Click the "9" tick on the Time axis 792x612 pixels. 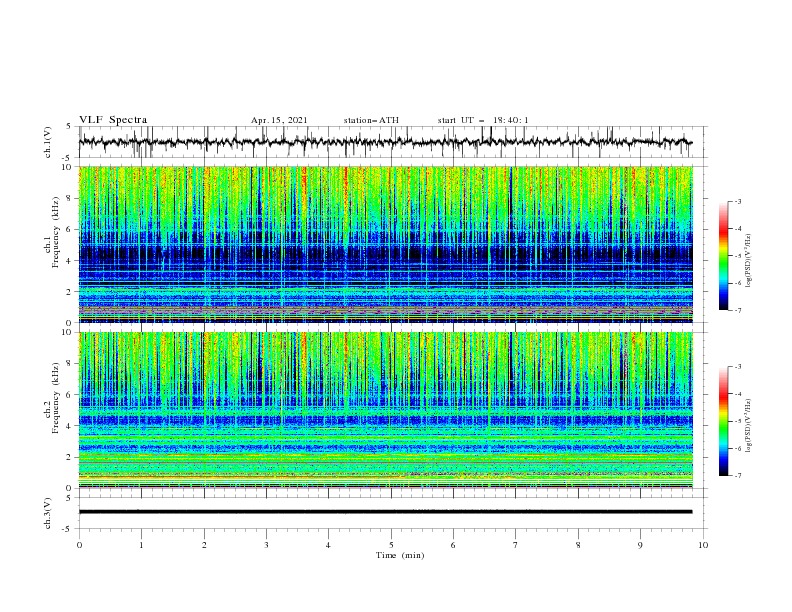[x=640, y=545]
